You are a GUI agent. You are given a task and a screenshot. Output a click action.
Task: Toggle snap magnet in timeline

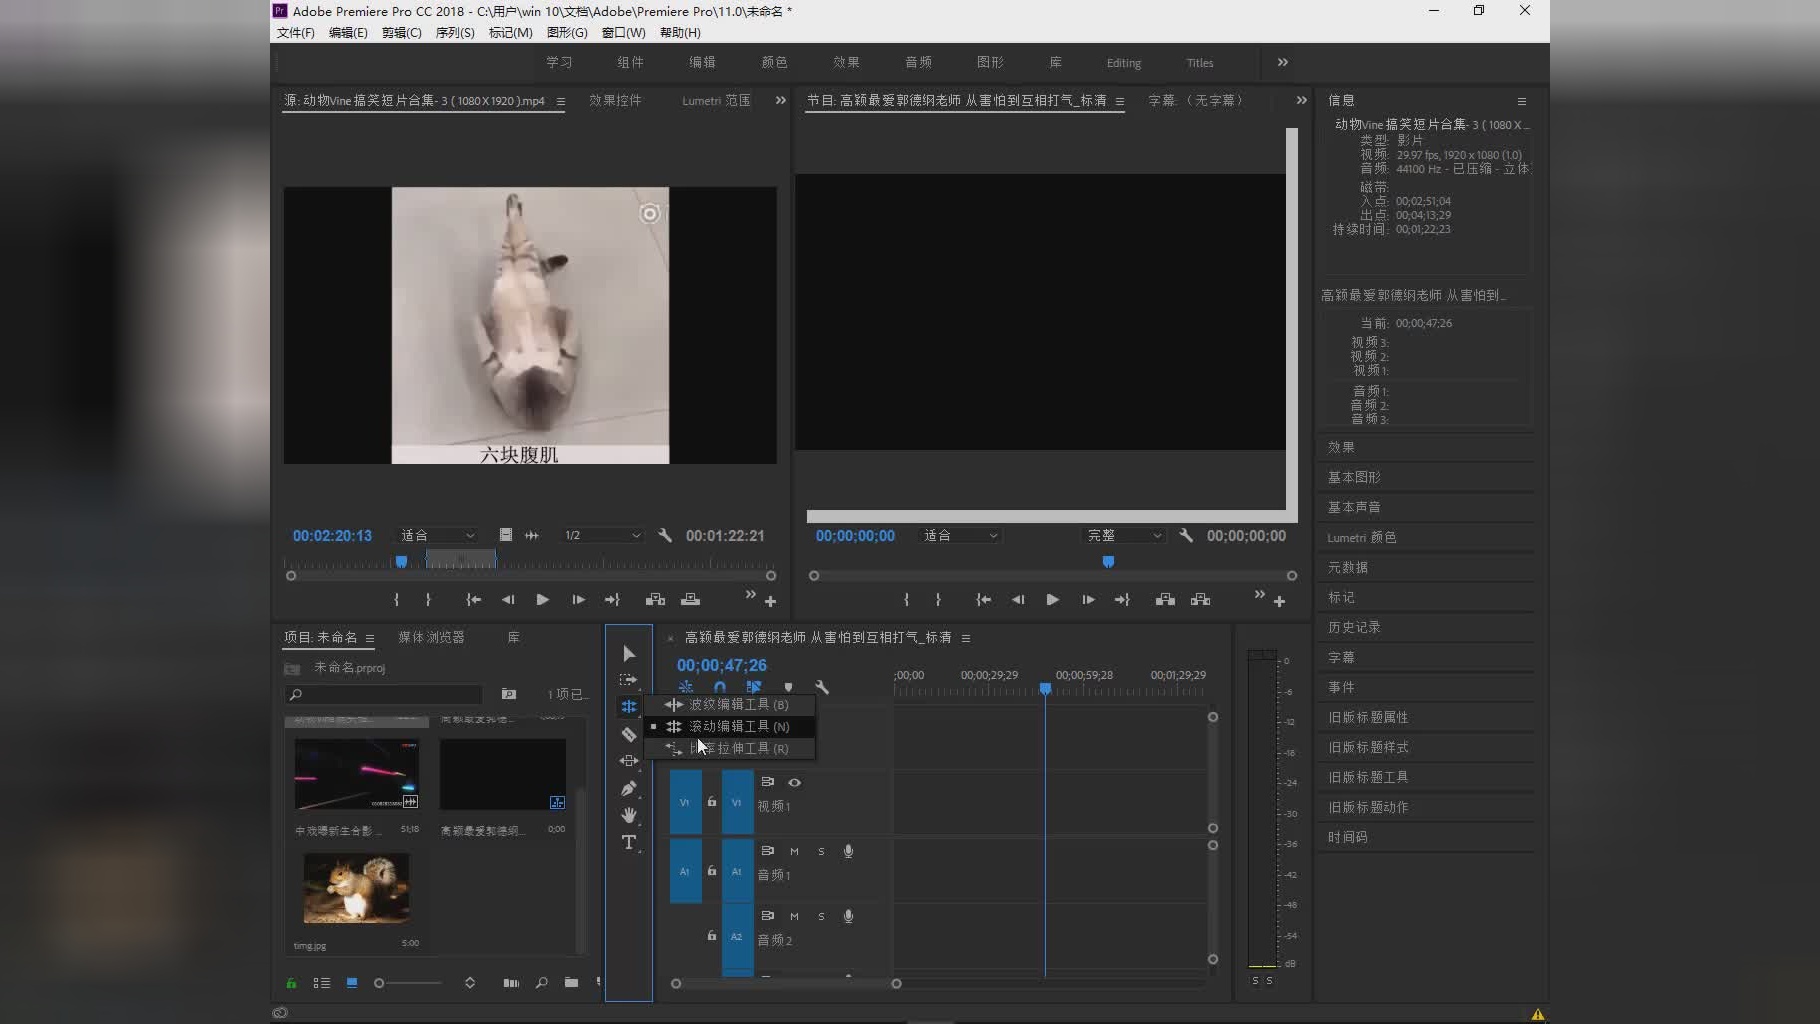coord(720,687)
